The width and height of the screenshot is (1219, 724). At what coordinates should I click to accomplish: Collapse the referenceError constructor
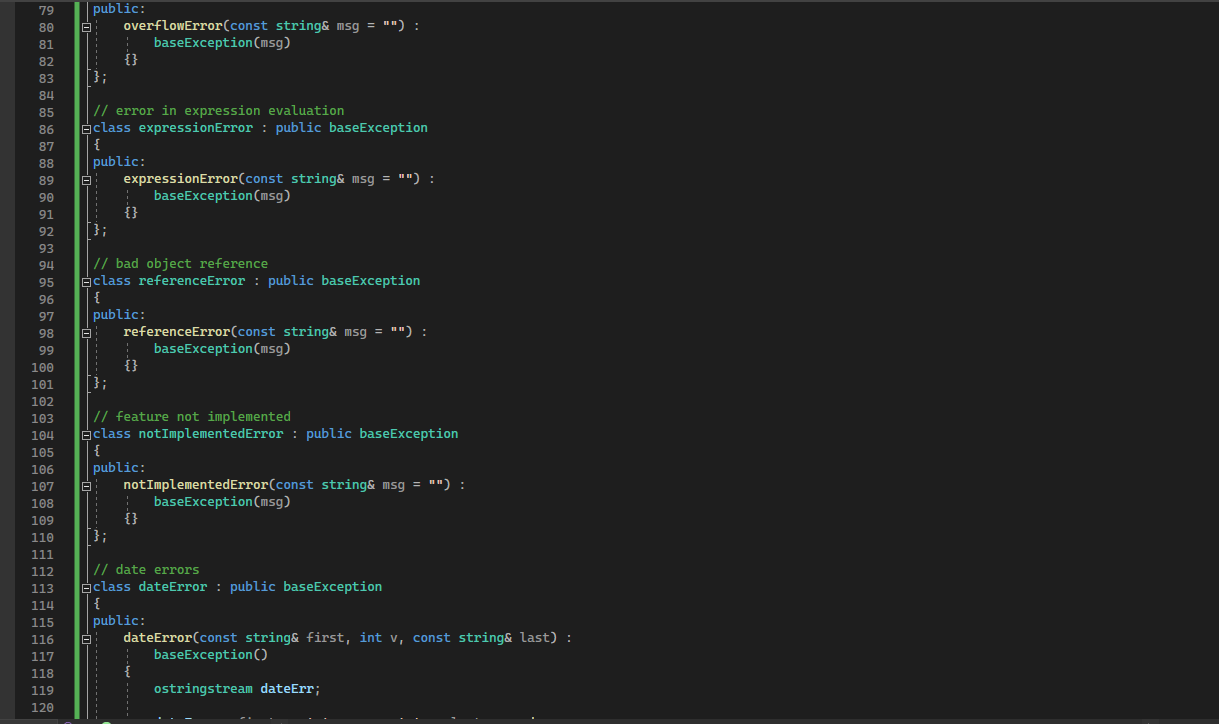(x=85, y=331)
